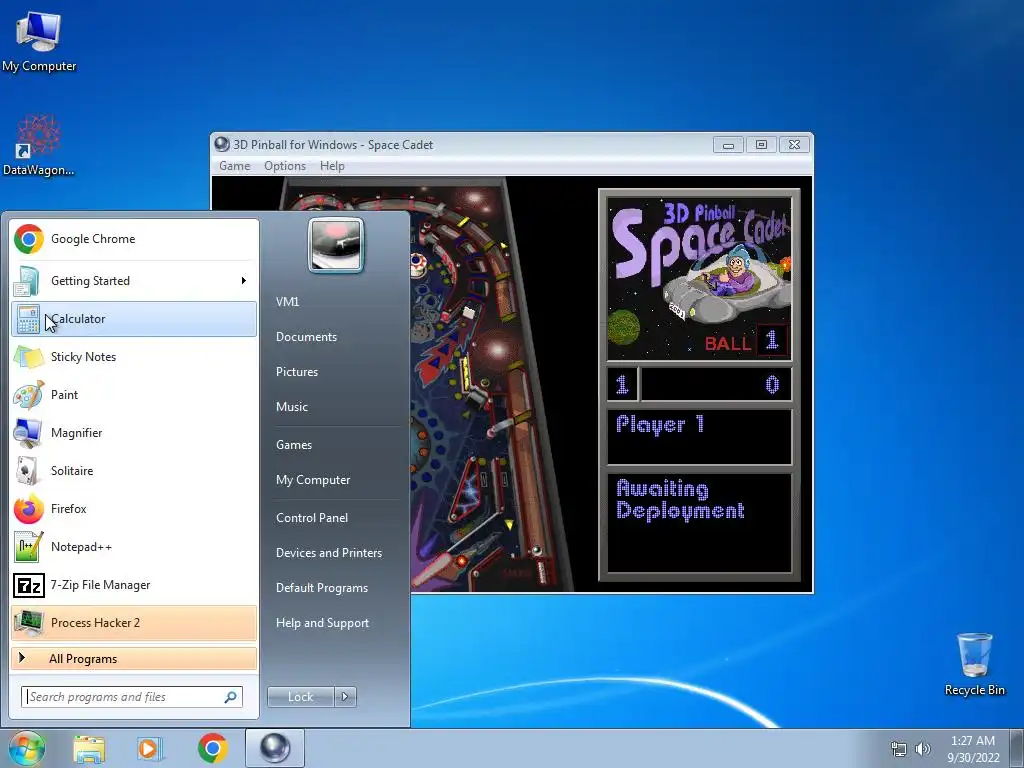Open Firefox icon in Start menu
Viewport: 1024px width, 768px height.
(28, 509)
